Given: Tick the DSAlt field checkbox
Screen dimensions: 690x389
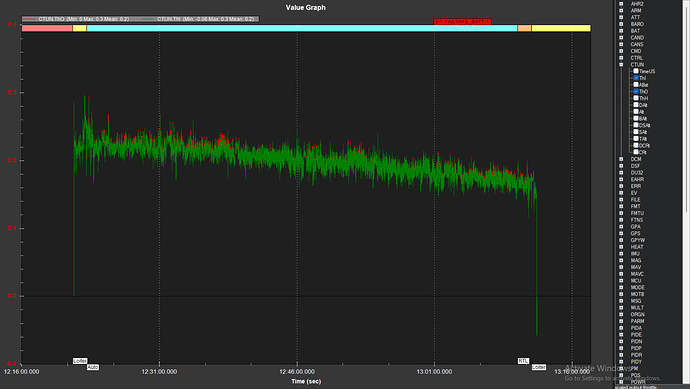Looking at the screenshot, I should [x=636, y=125].
